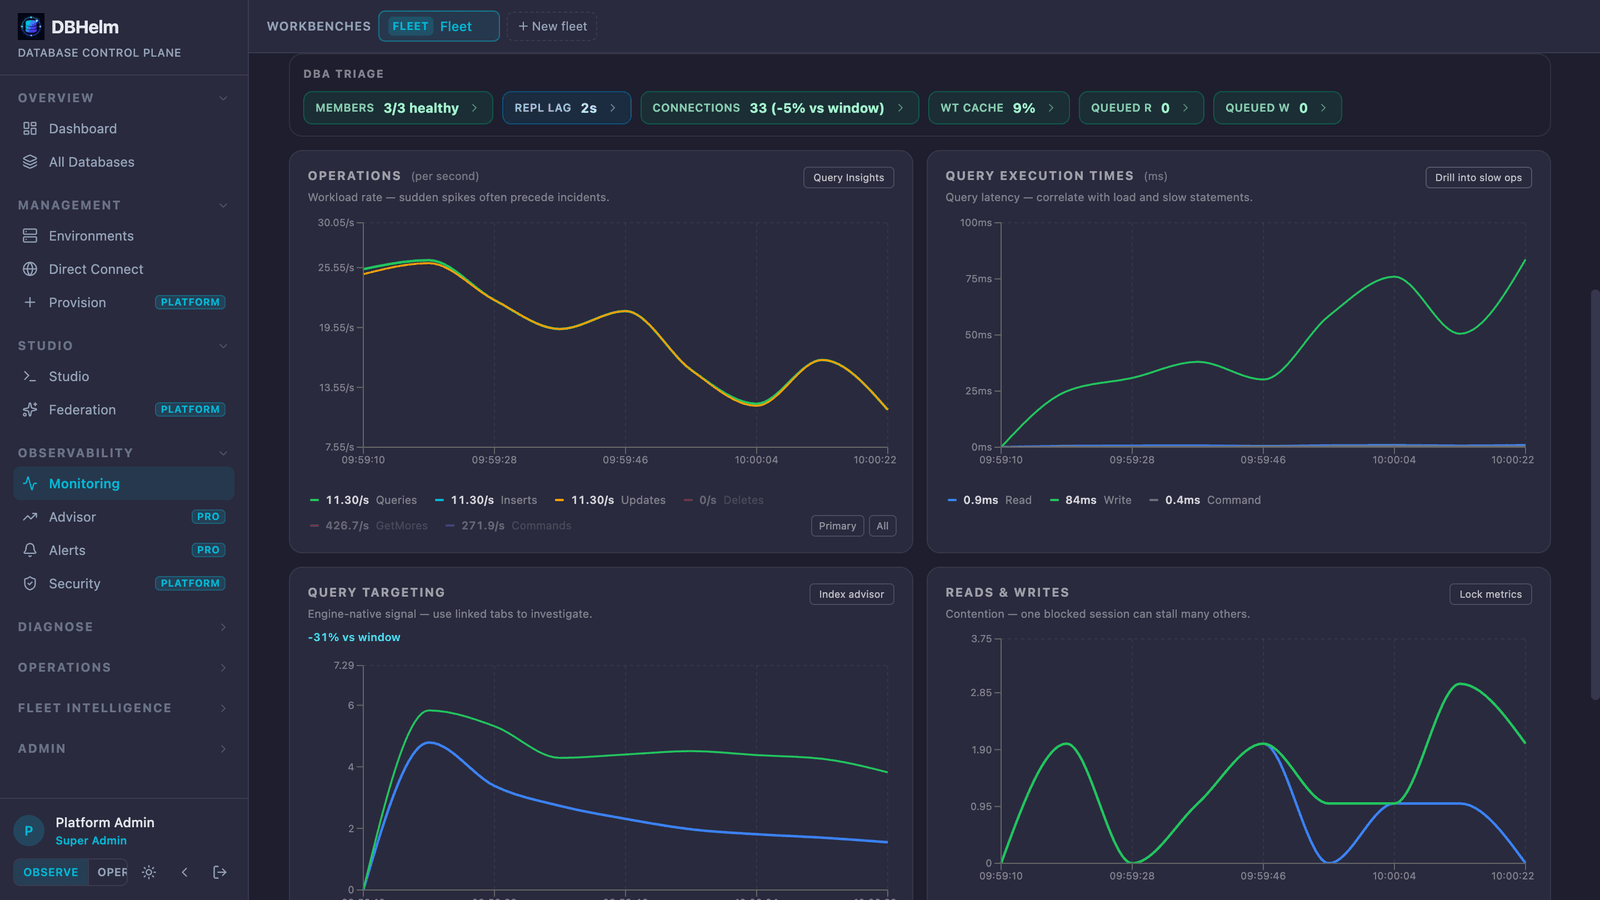The image size is (1600, 900).
Task: Toggle GetMores series in Operations legend
Action: (x=368, y=526)
